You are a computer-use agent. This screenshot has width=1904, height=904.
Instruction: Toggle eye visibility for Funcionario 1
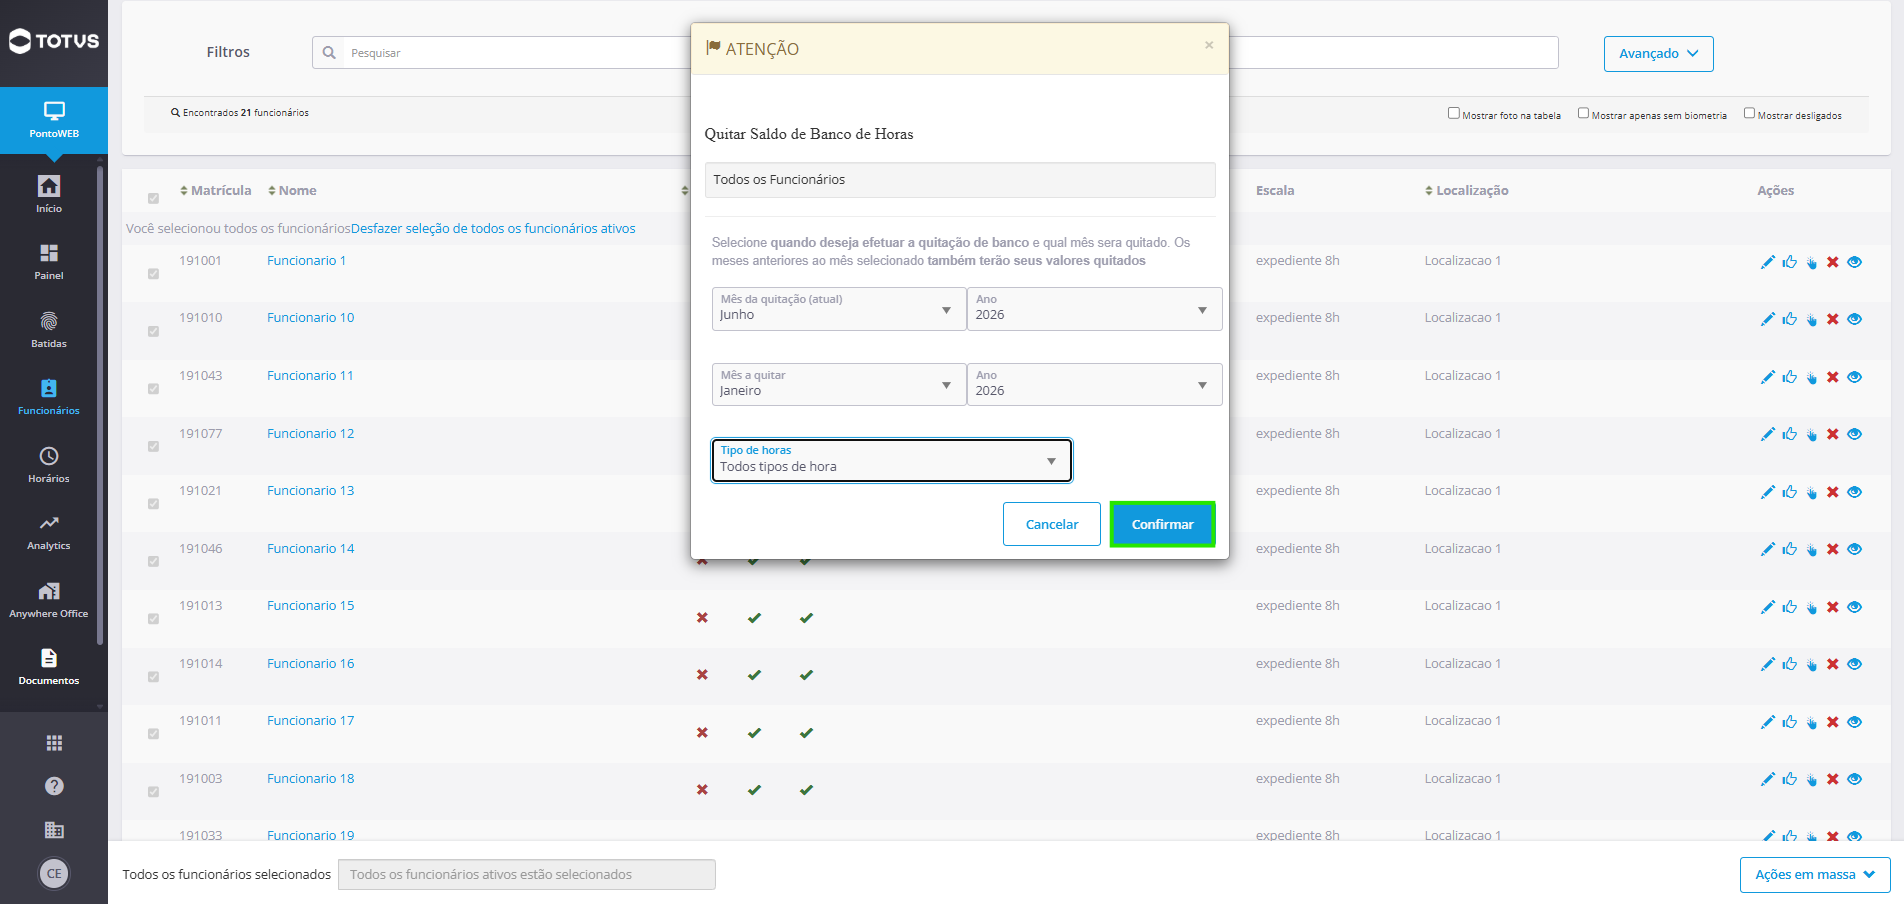1855,262
